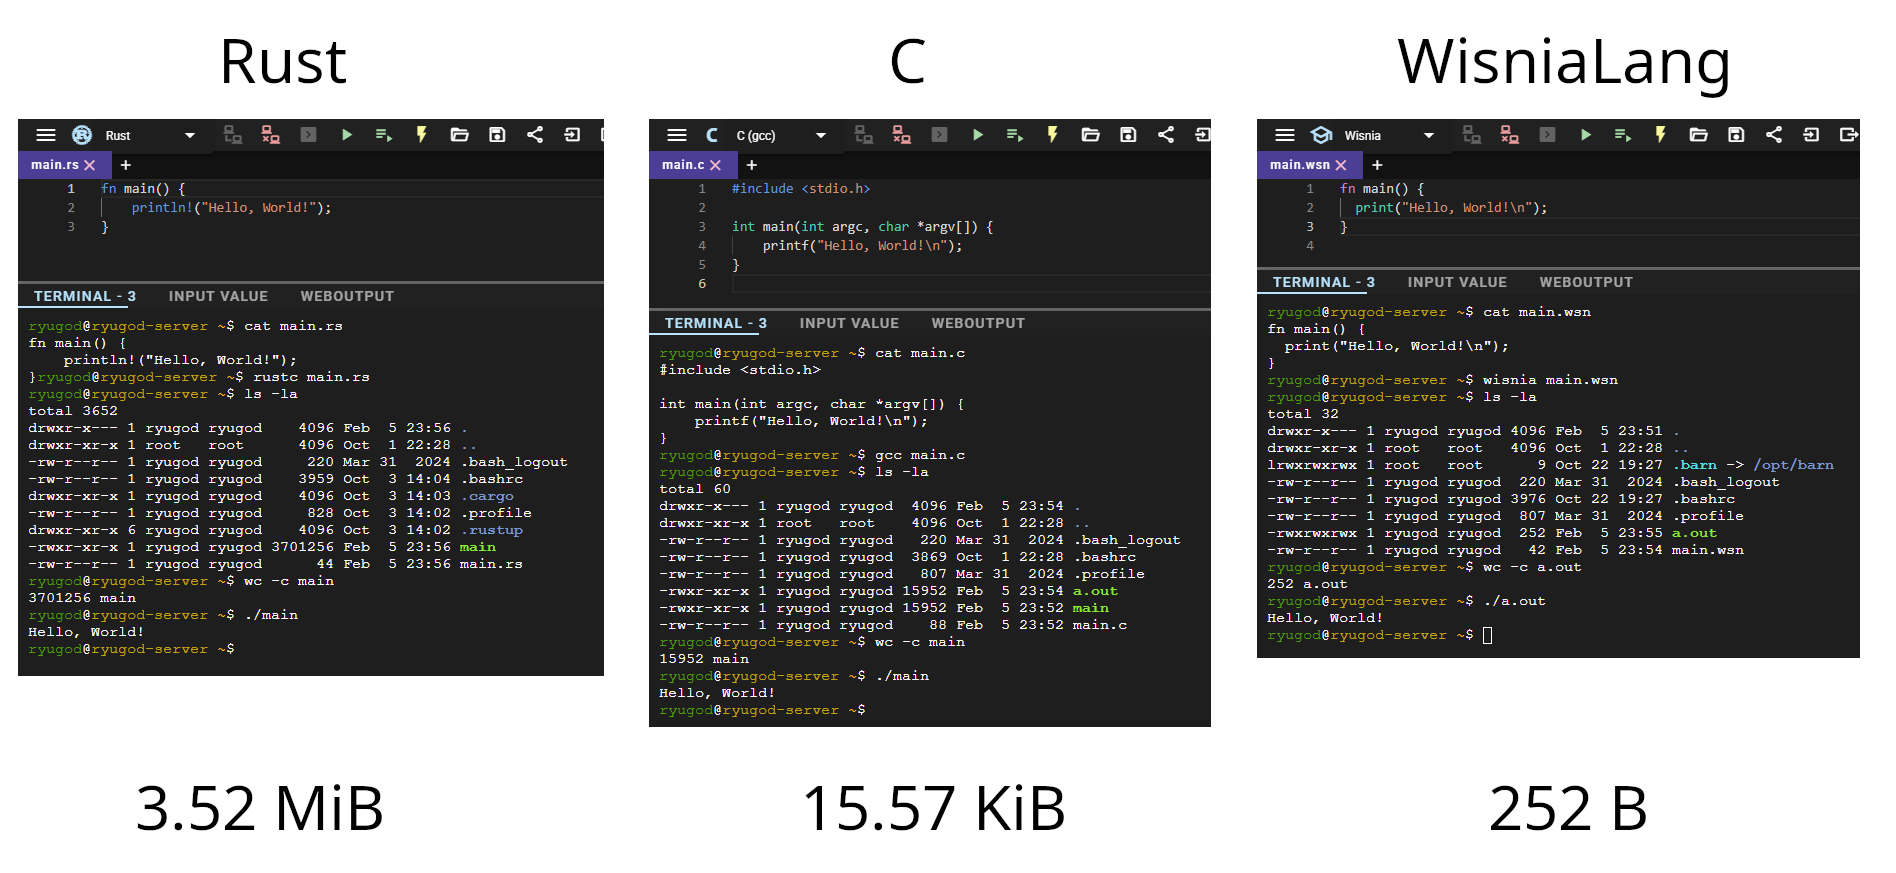Open WEBOUTPUT tab in Rust panel

[x=347, y=296]
